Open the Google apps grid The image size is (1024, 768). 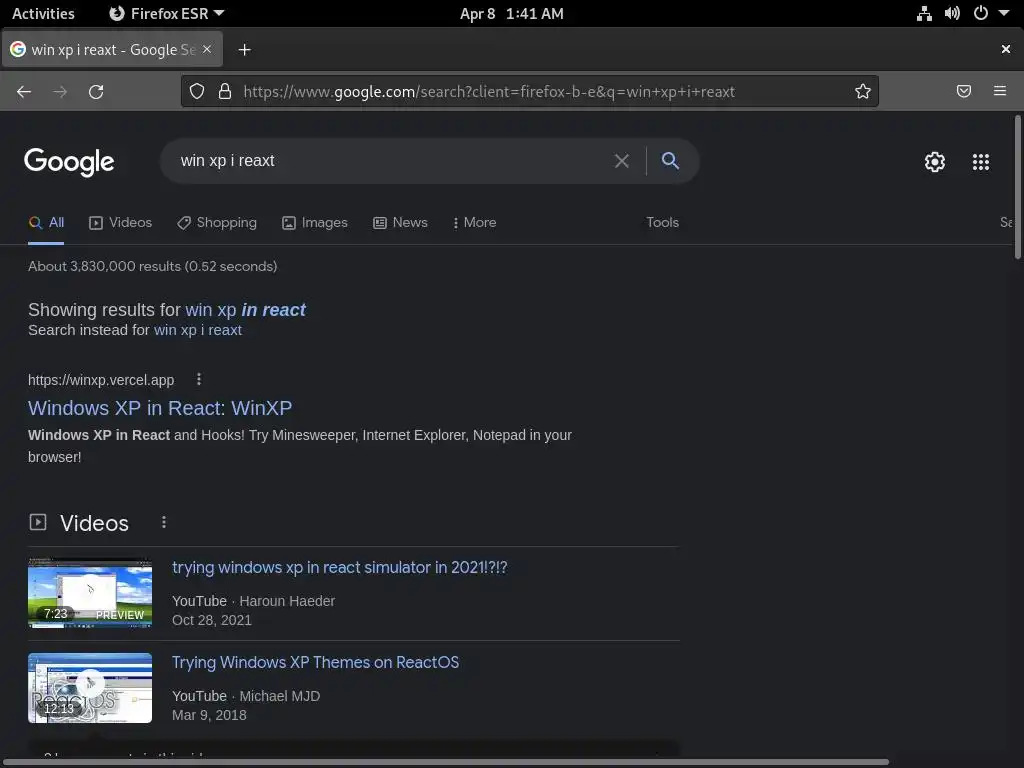pos(980,161)
